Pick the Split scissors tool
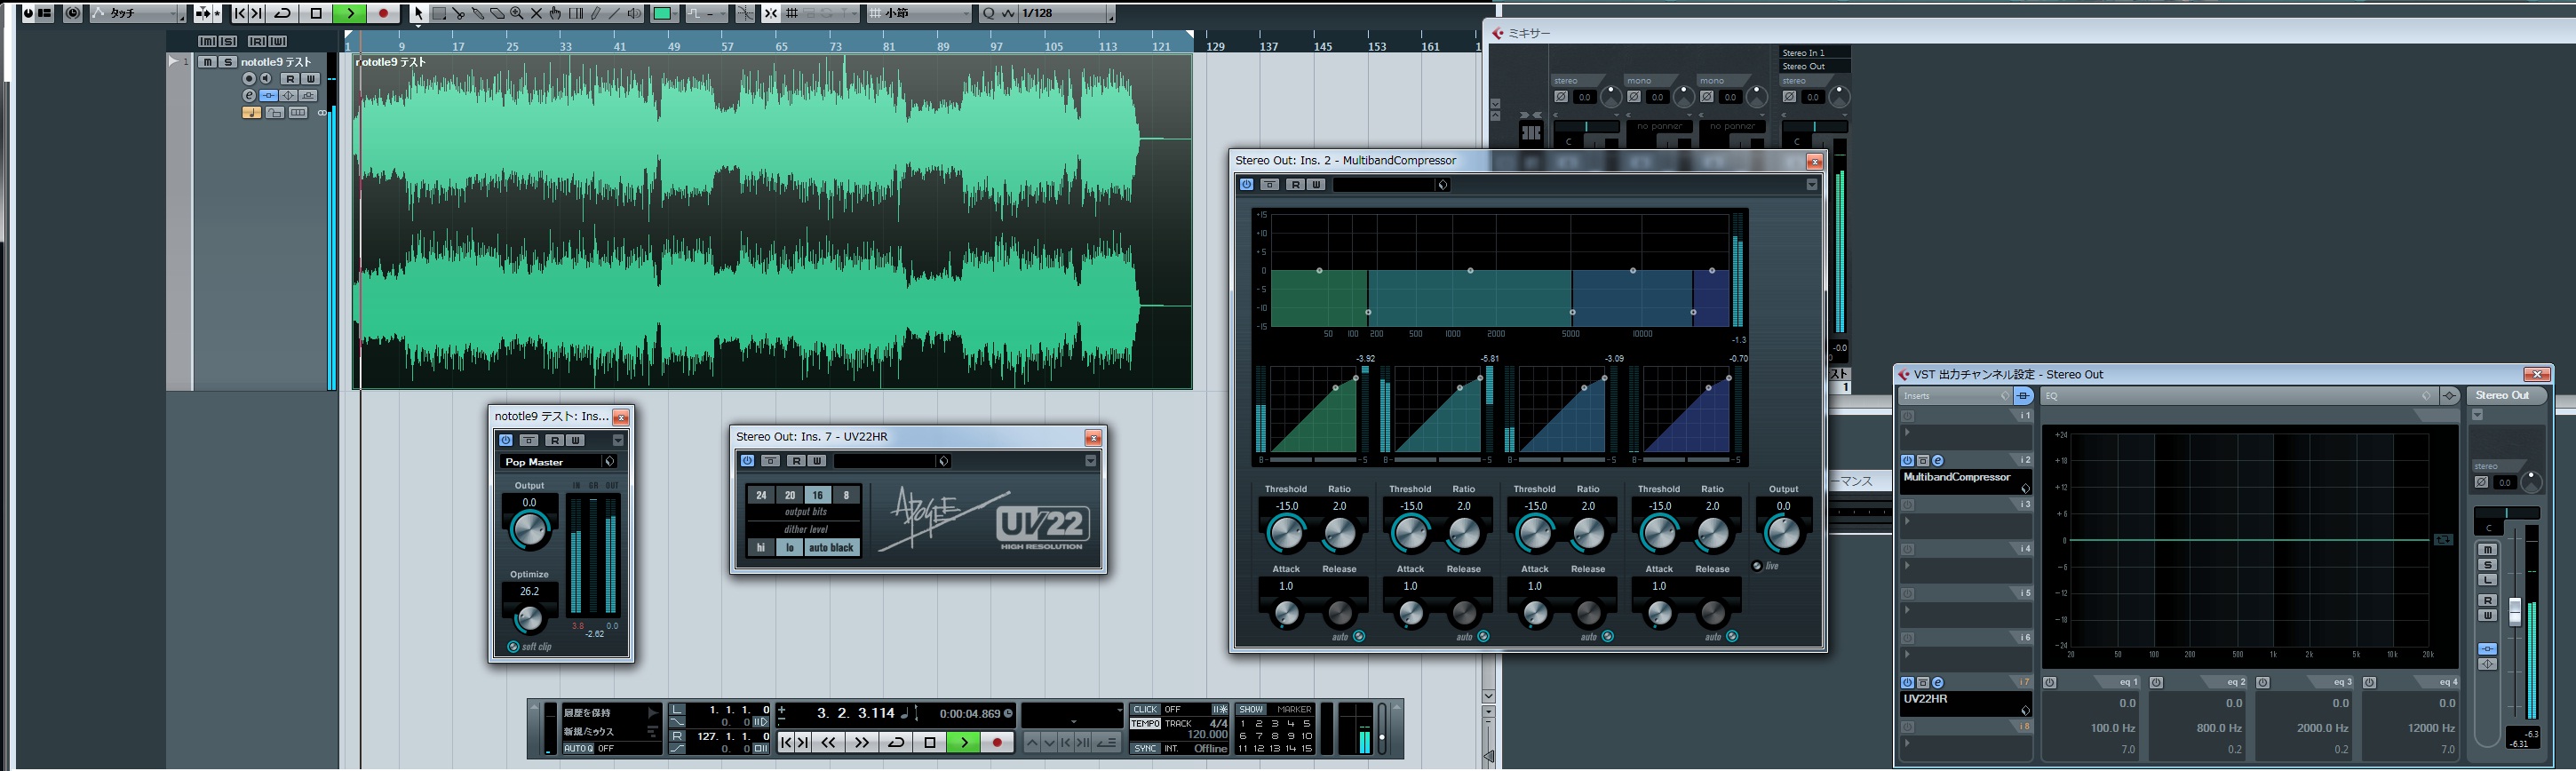 tap(458, 13)
